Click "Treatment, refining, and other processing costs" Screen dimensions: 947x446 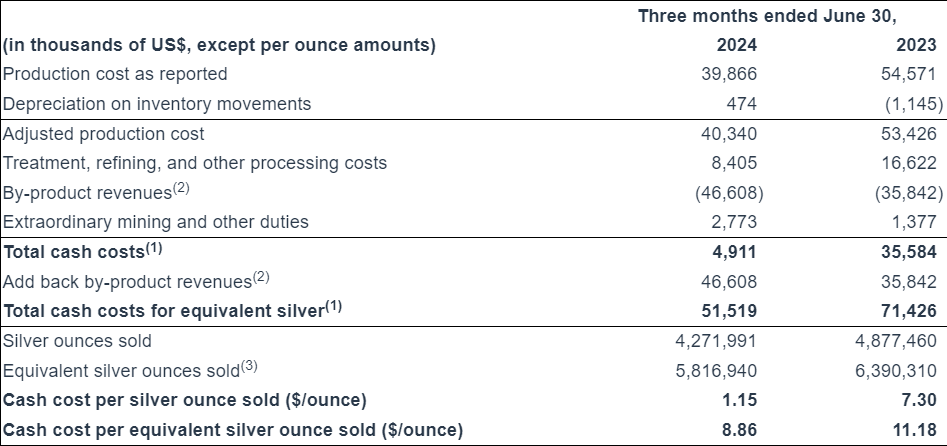click(195, 163)
